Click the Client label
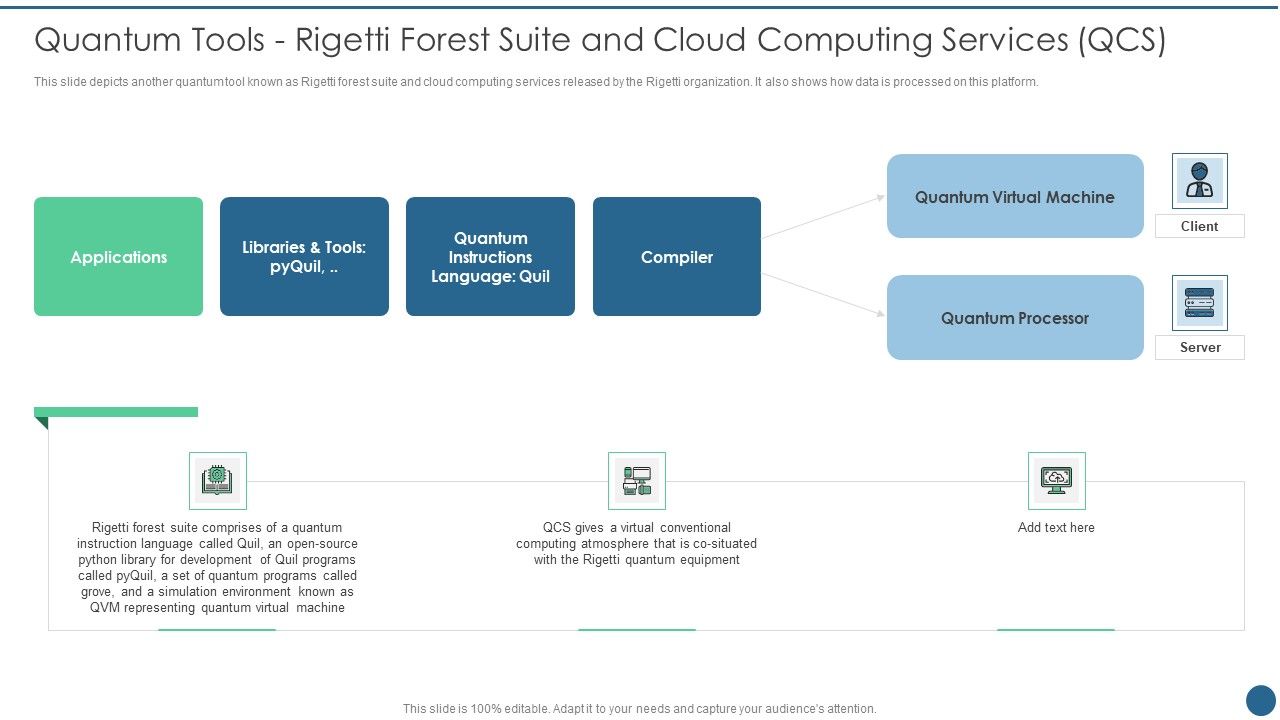This screenshot has height=720, width=1280. pos(1200,226)
